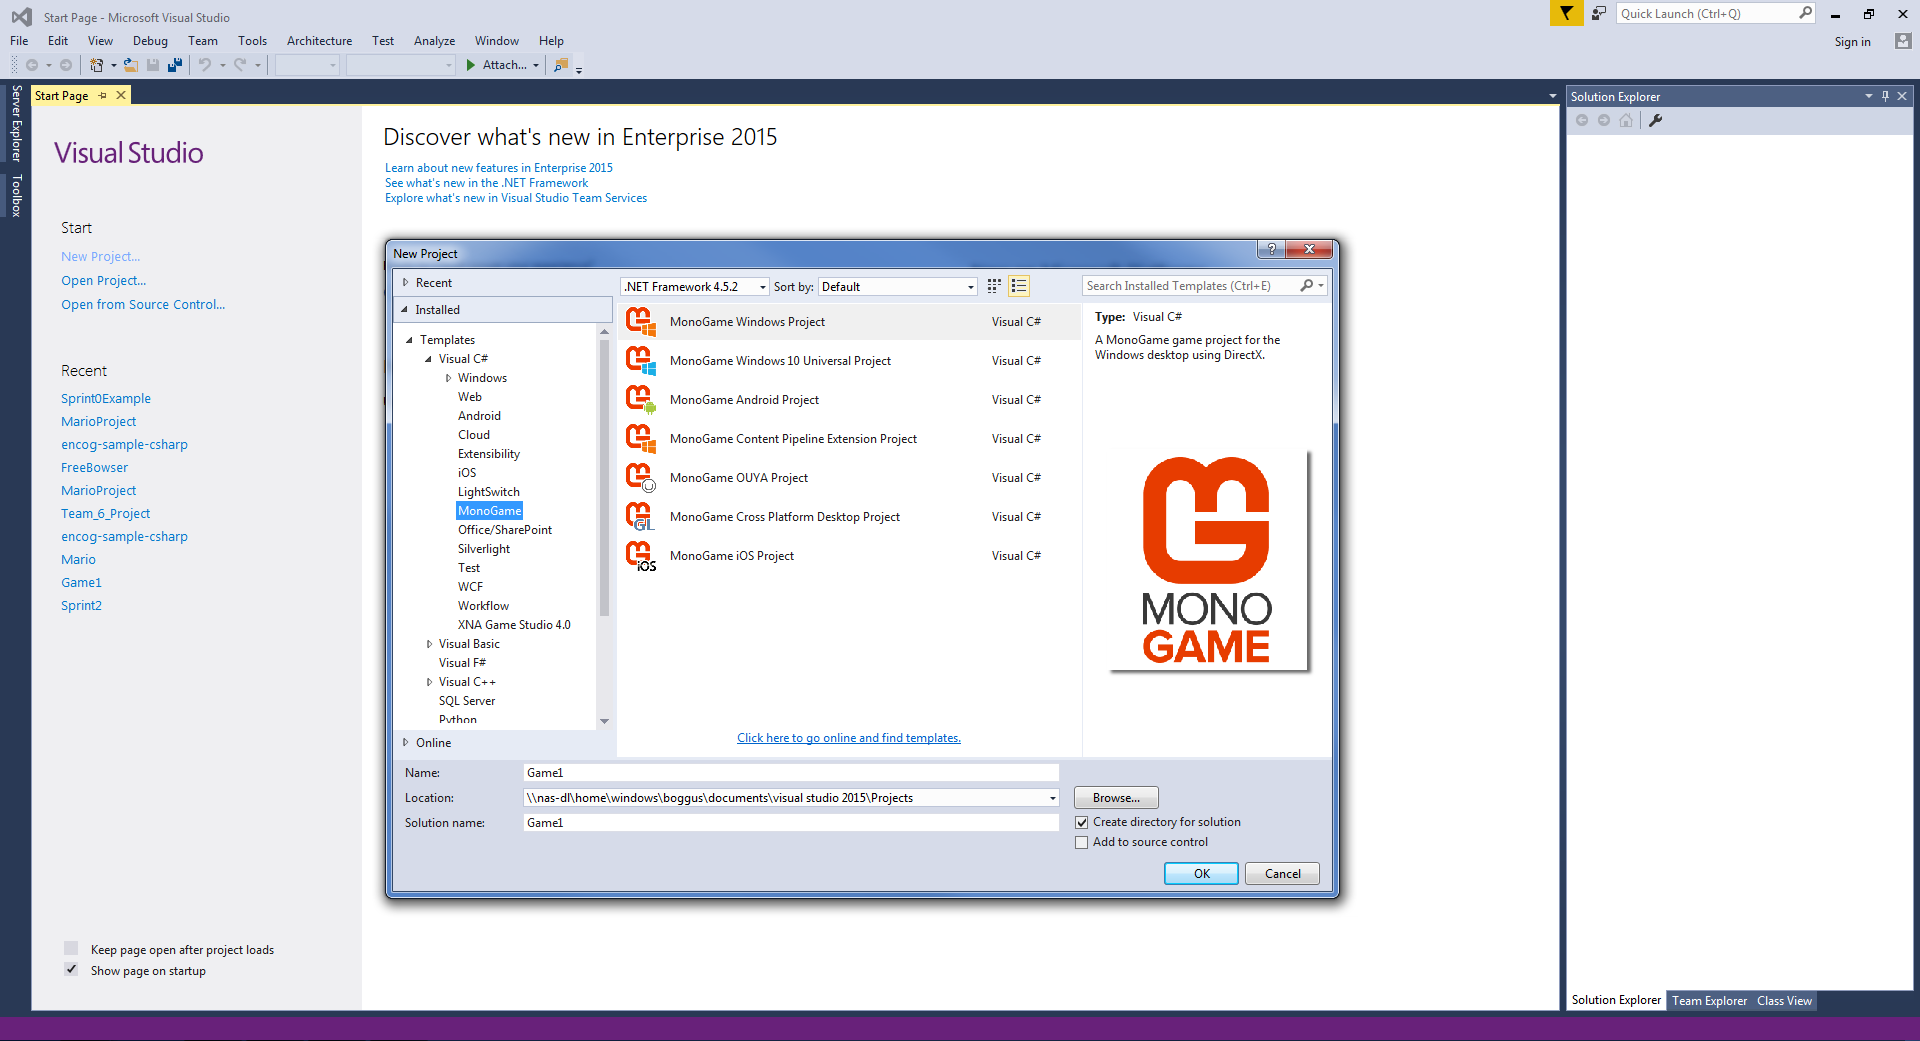Open the Analyze menu
This screenshot has height=1041, width=1920.
point(434,41)
